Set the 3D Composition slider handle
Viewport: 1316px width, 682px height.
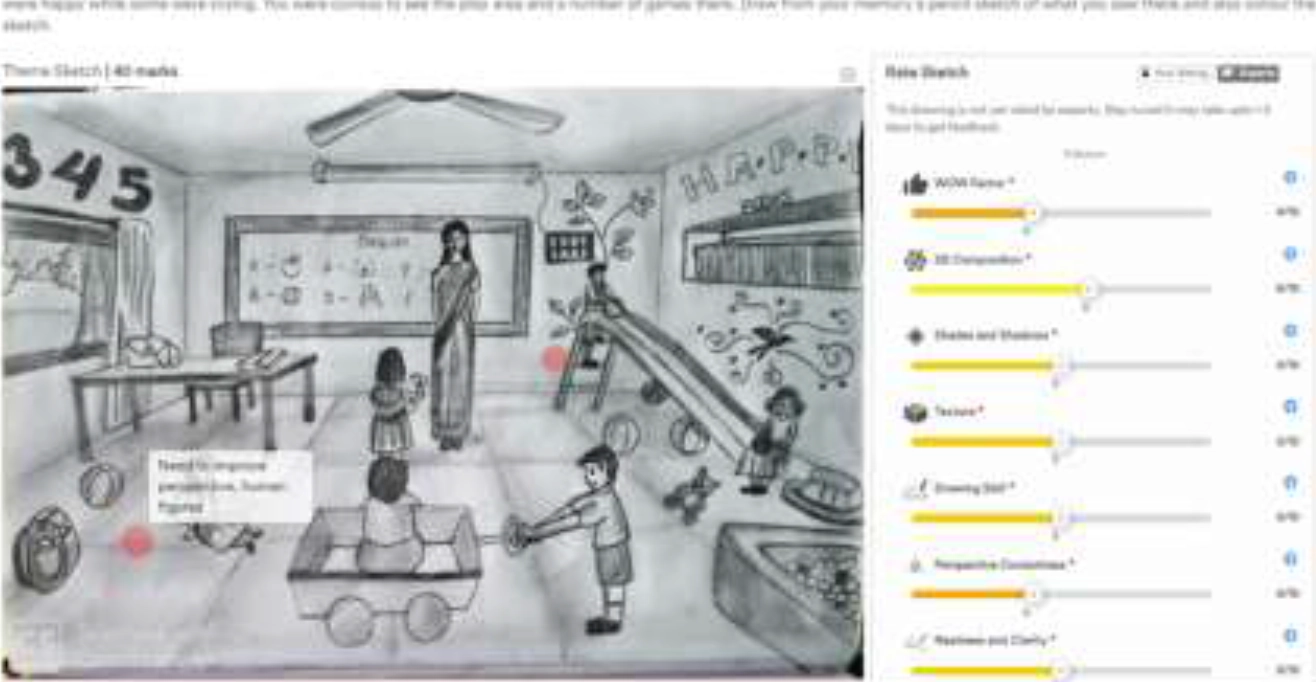coord(1089,289)
